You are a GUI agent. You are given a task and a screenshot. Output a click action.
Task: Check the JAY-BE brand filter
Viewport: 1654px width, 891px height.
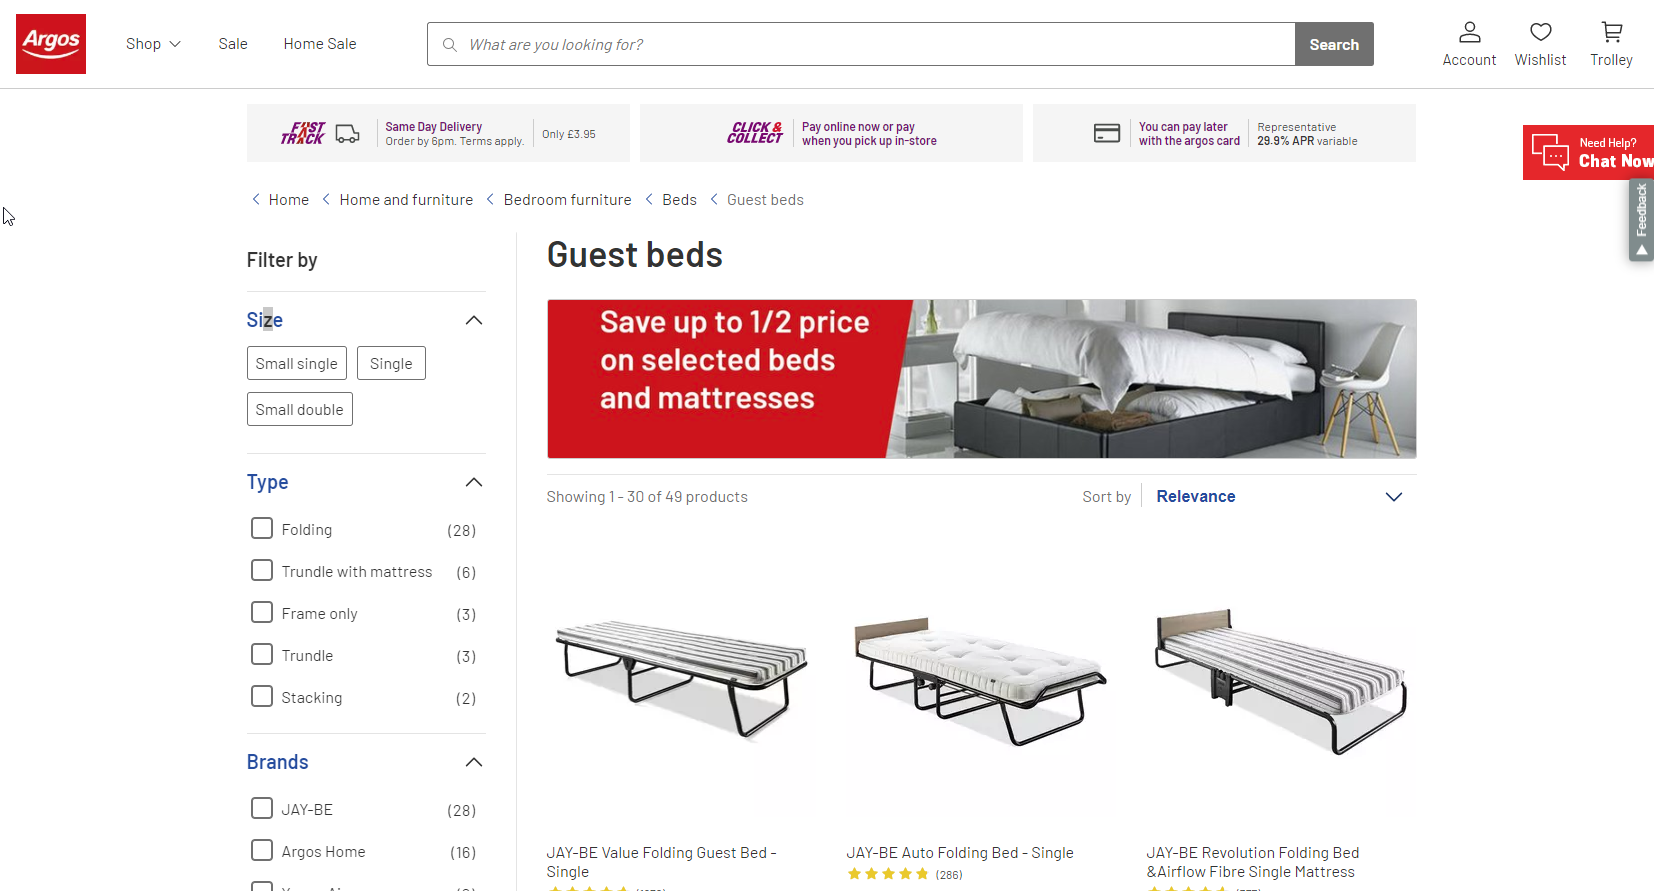pos(261,808)
